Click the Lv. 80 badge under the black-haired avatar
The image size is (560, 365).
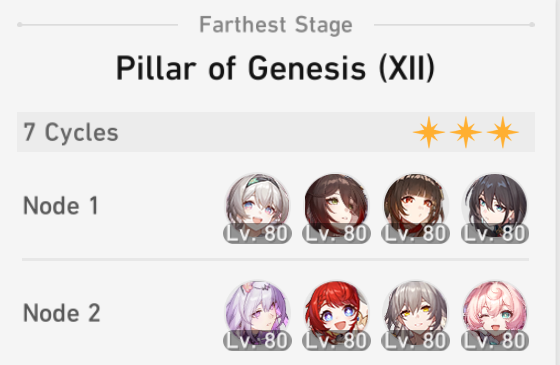[495, 234]
